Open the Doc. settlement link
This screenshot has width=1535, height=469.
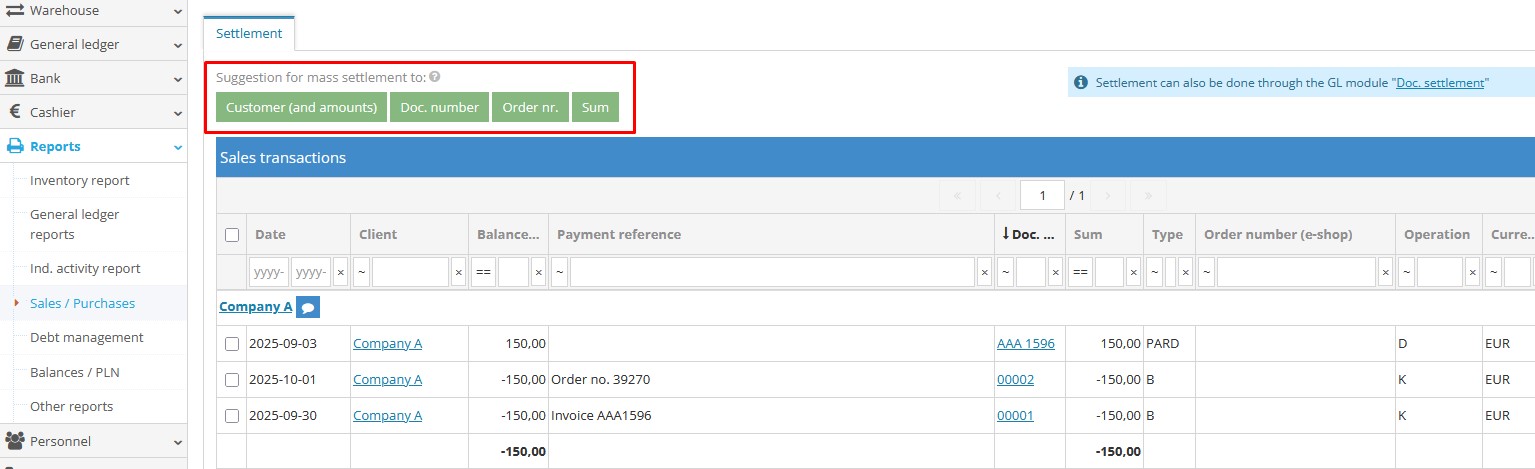pos(1440,83)
